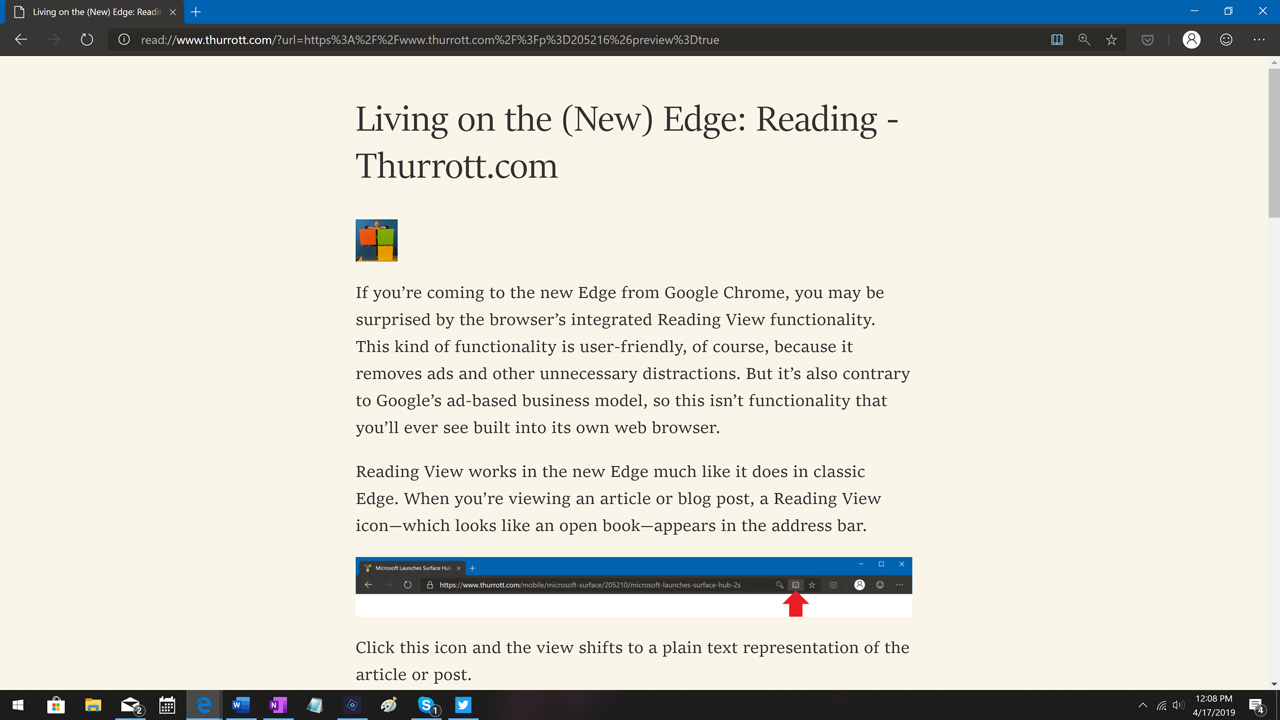Open the Settings and more ellipsis menu

pos(1258,40)
